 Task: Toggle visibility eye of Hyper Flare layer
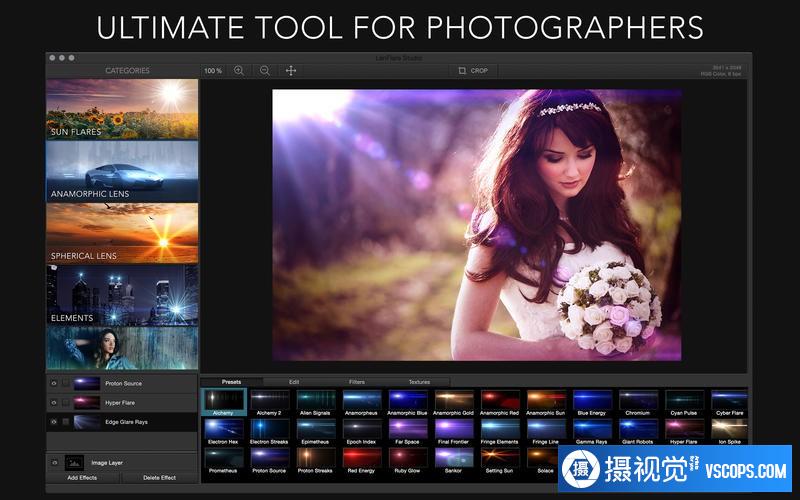pos(54,403)
